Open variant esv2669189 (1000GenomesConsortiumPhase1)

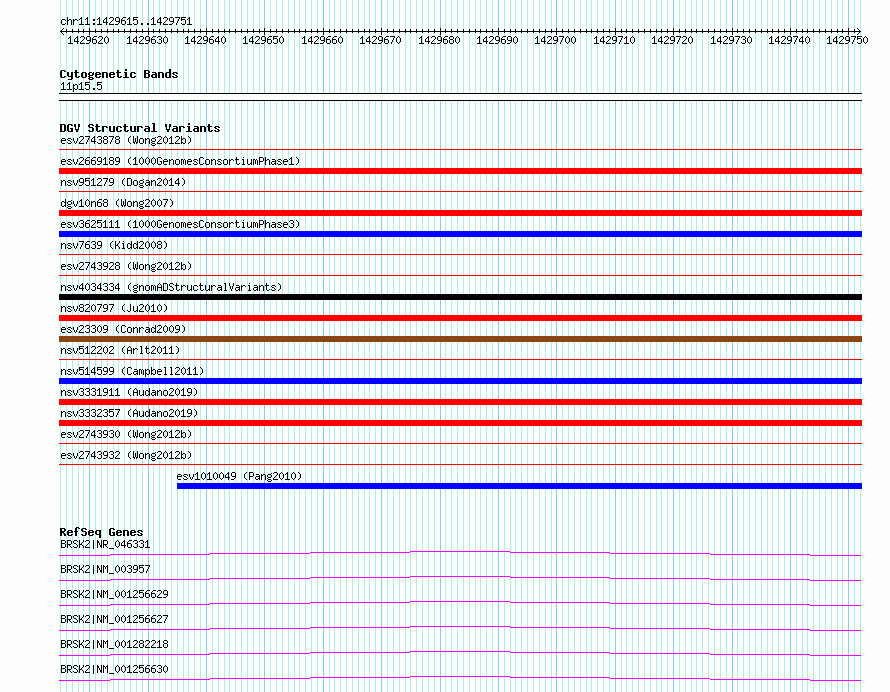tap(180, 161)
